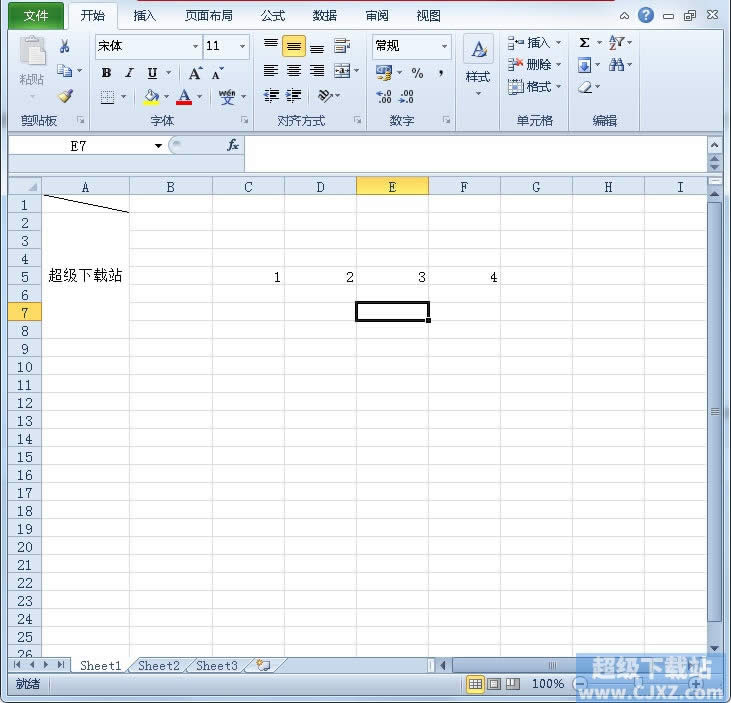Decrease indent of cell text
The width and height of the screenshot is (731, 703).
271,96
